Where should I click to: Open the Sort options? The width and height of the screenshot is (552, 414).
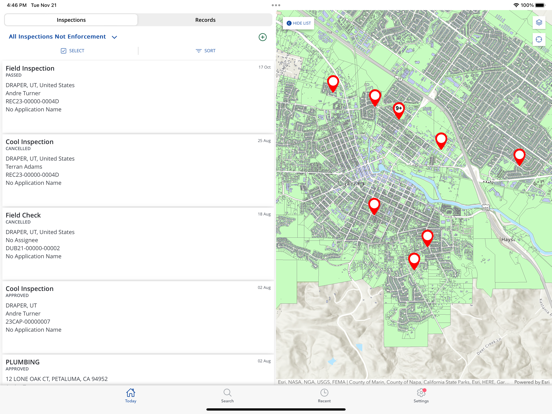coord(206,51)
